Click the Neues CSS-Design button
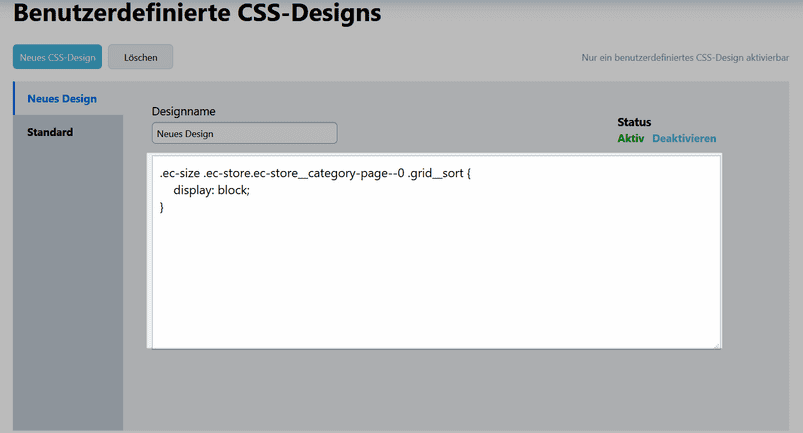The height and width of the screenshot is (433, 803). coord(57,57)
